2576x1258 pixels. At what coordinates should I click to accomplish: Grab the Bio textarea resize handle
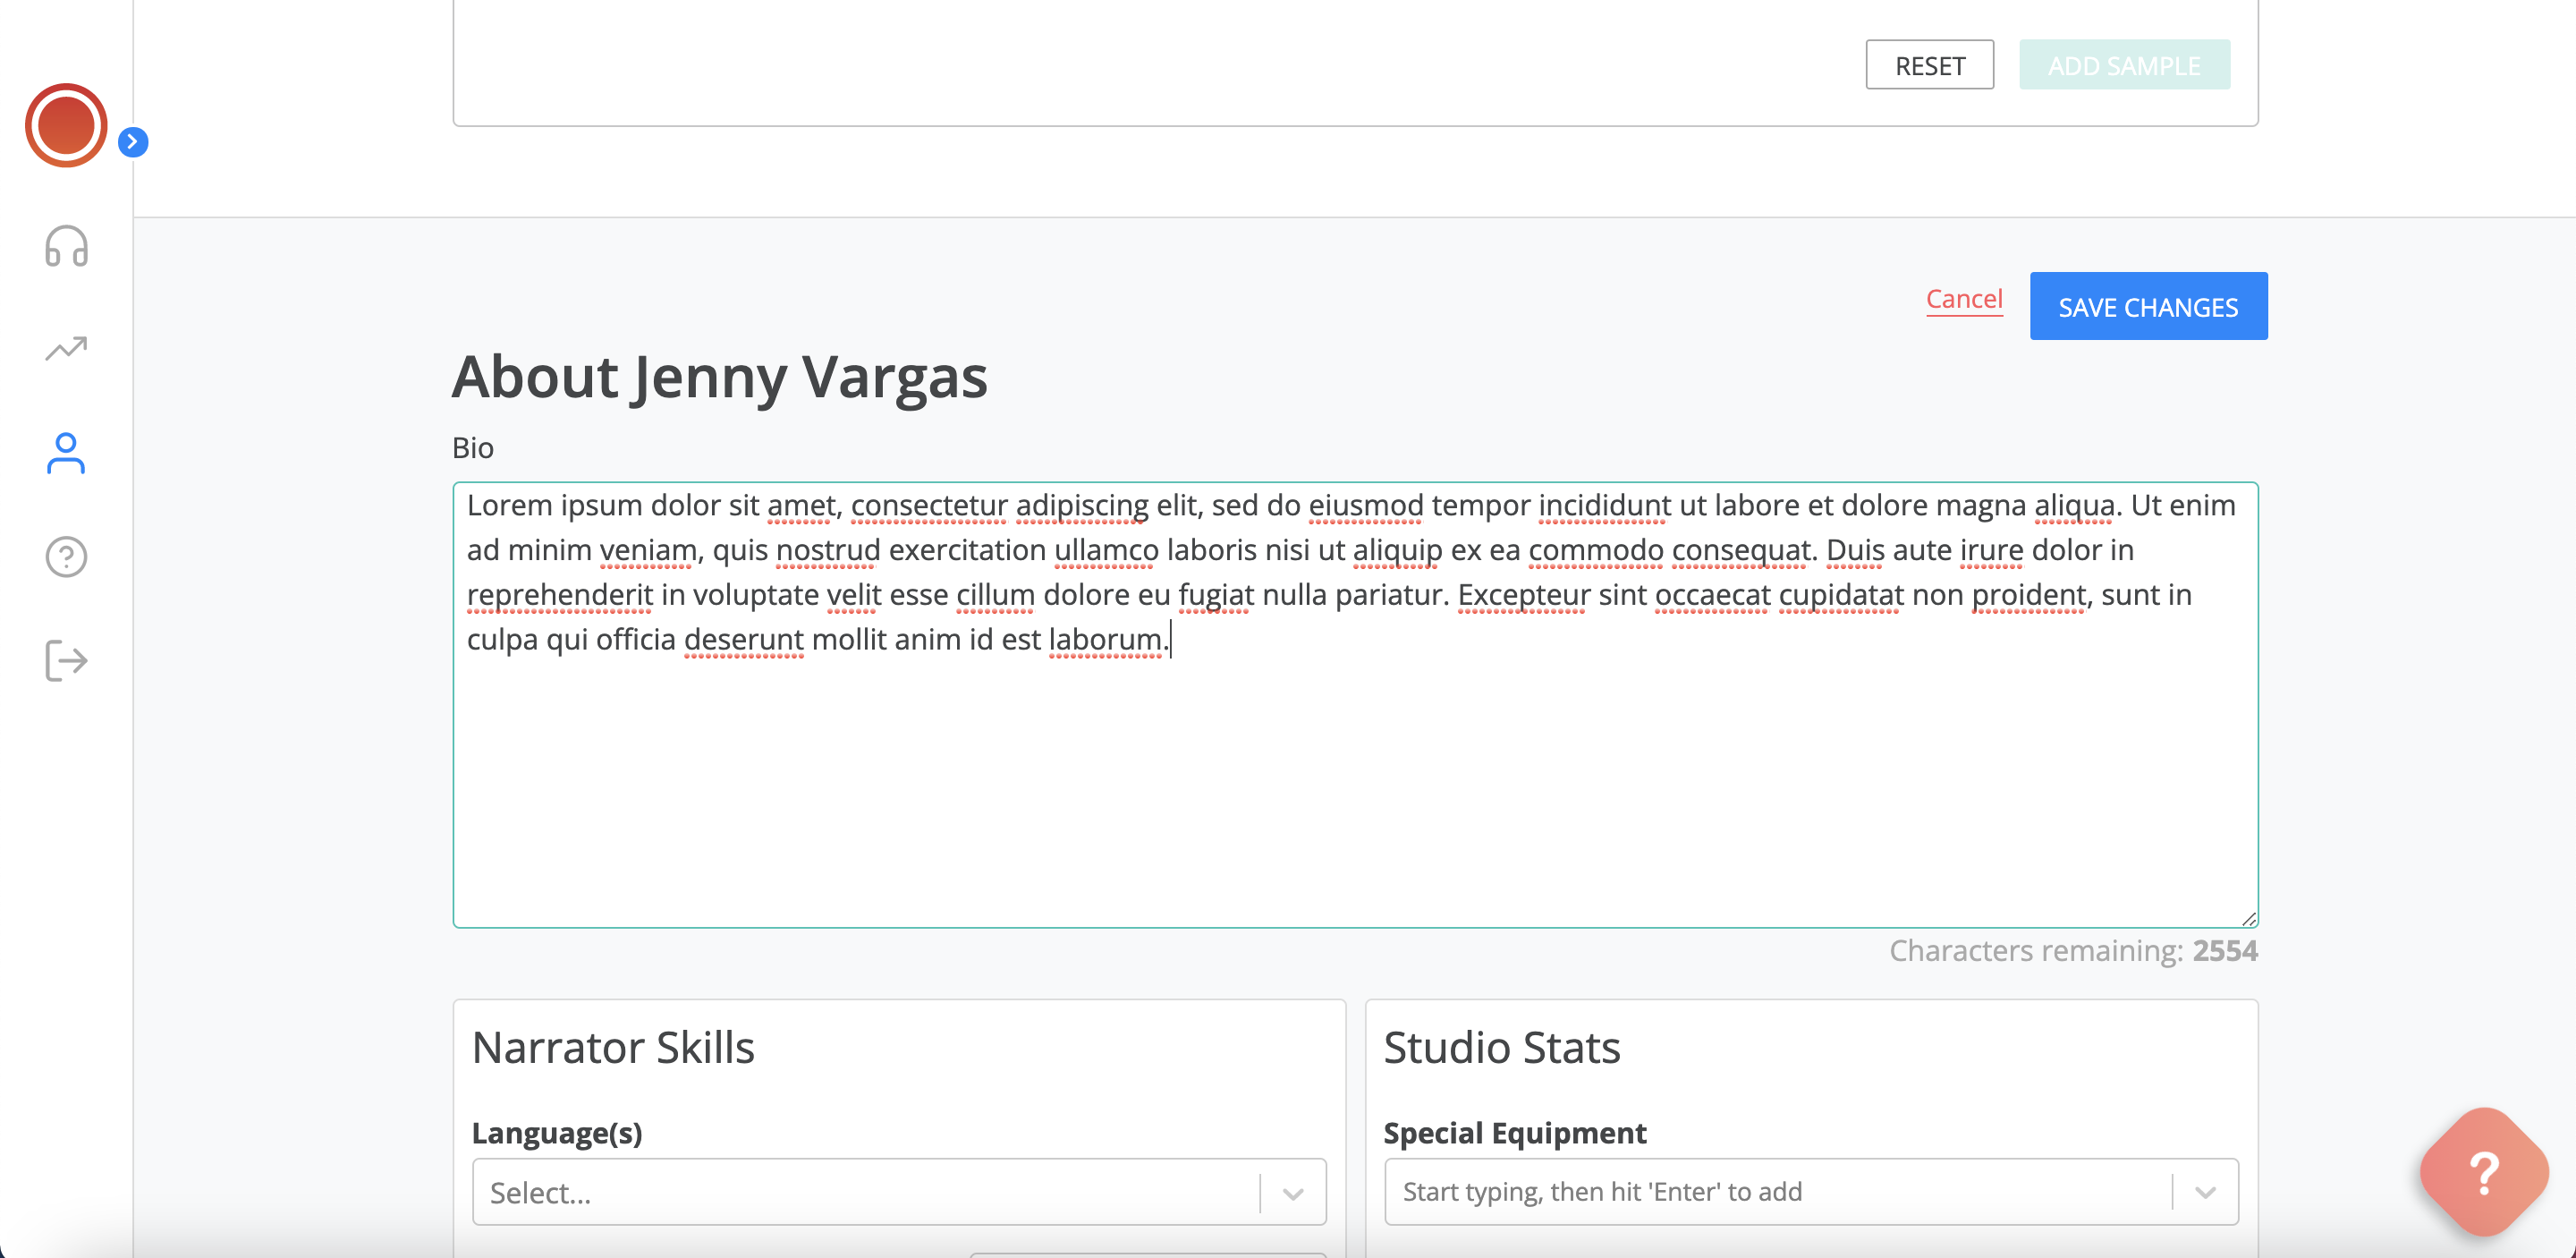[2248, 919]
